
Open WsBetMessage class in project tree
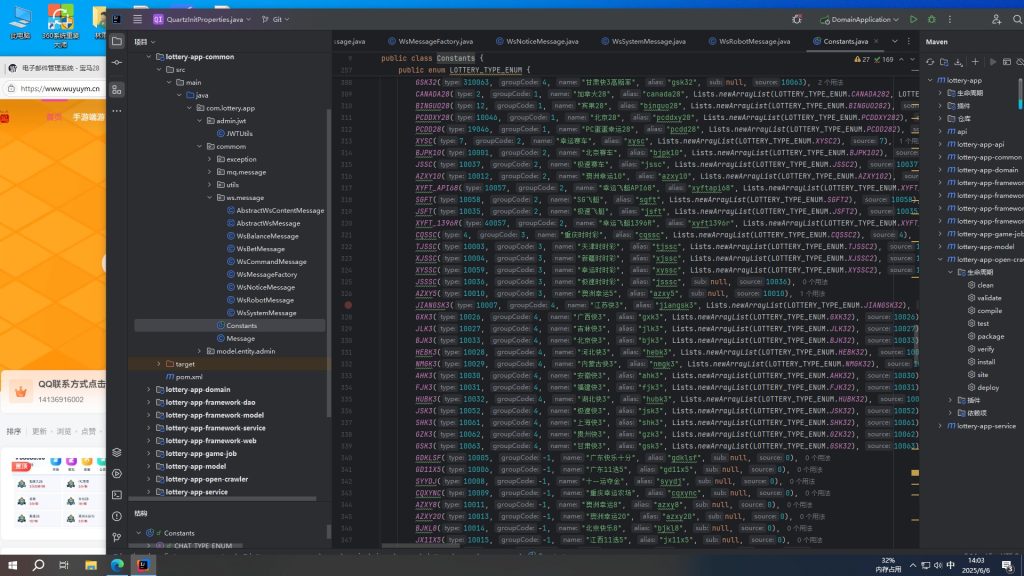260,249
